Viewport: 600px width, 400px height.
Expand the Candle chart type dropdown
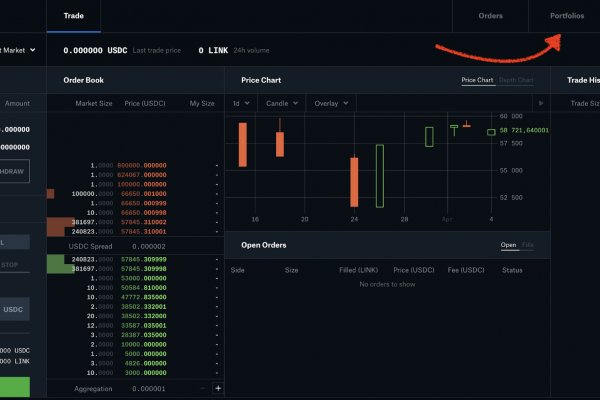[282, 103]
